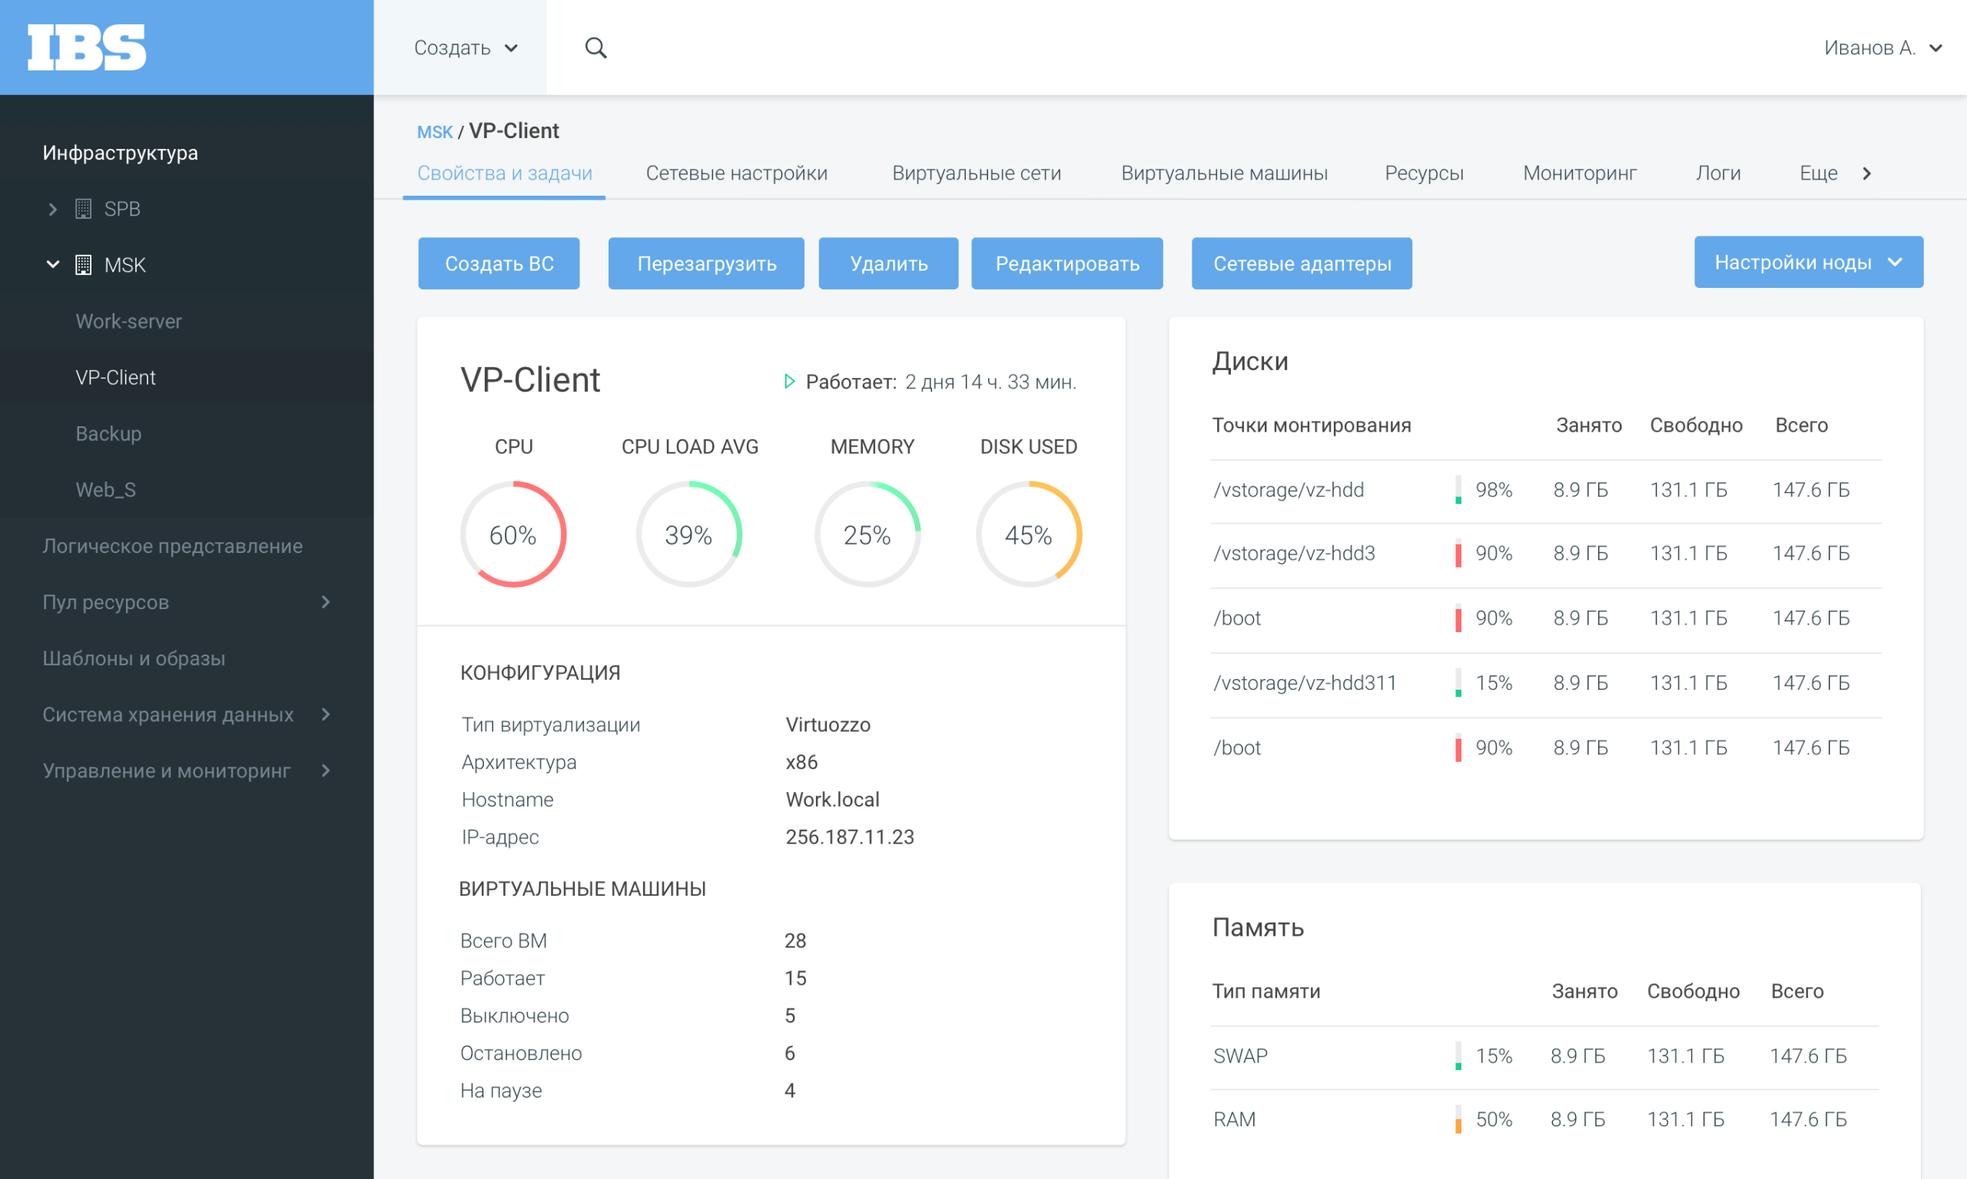Viewport: 1967px width, 1179px height.
Task: Click the /vstorage/vz-hdd 98% usage bar
Action: click(1458, 490)
